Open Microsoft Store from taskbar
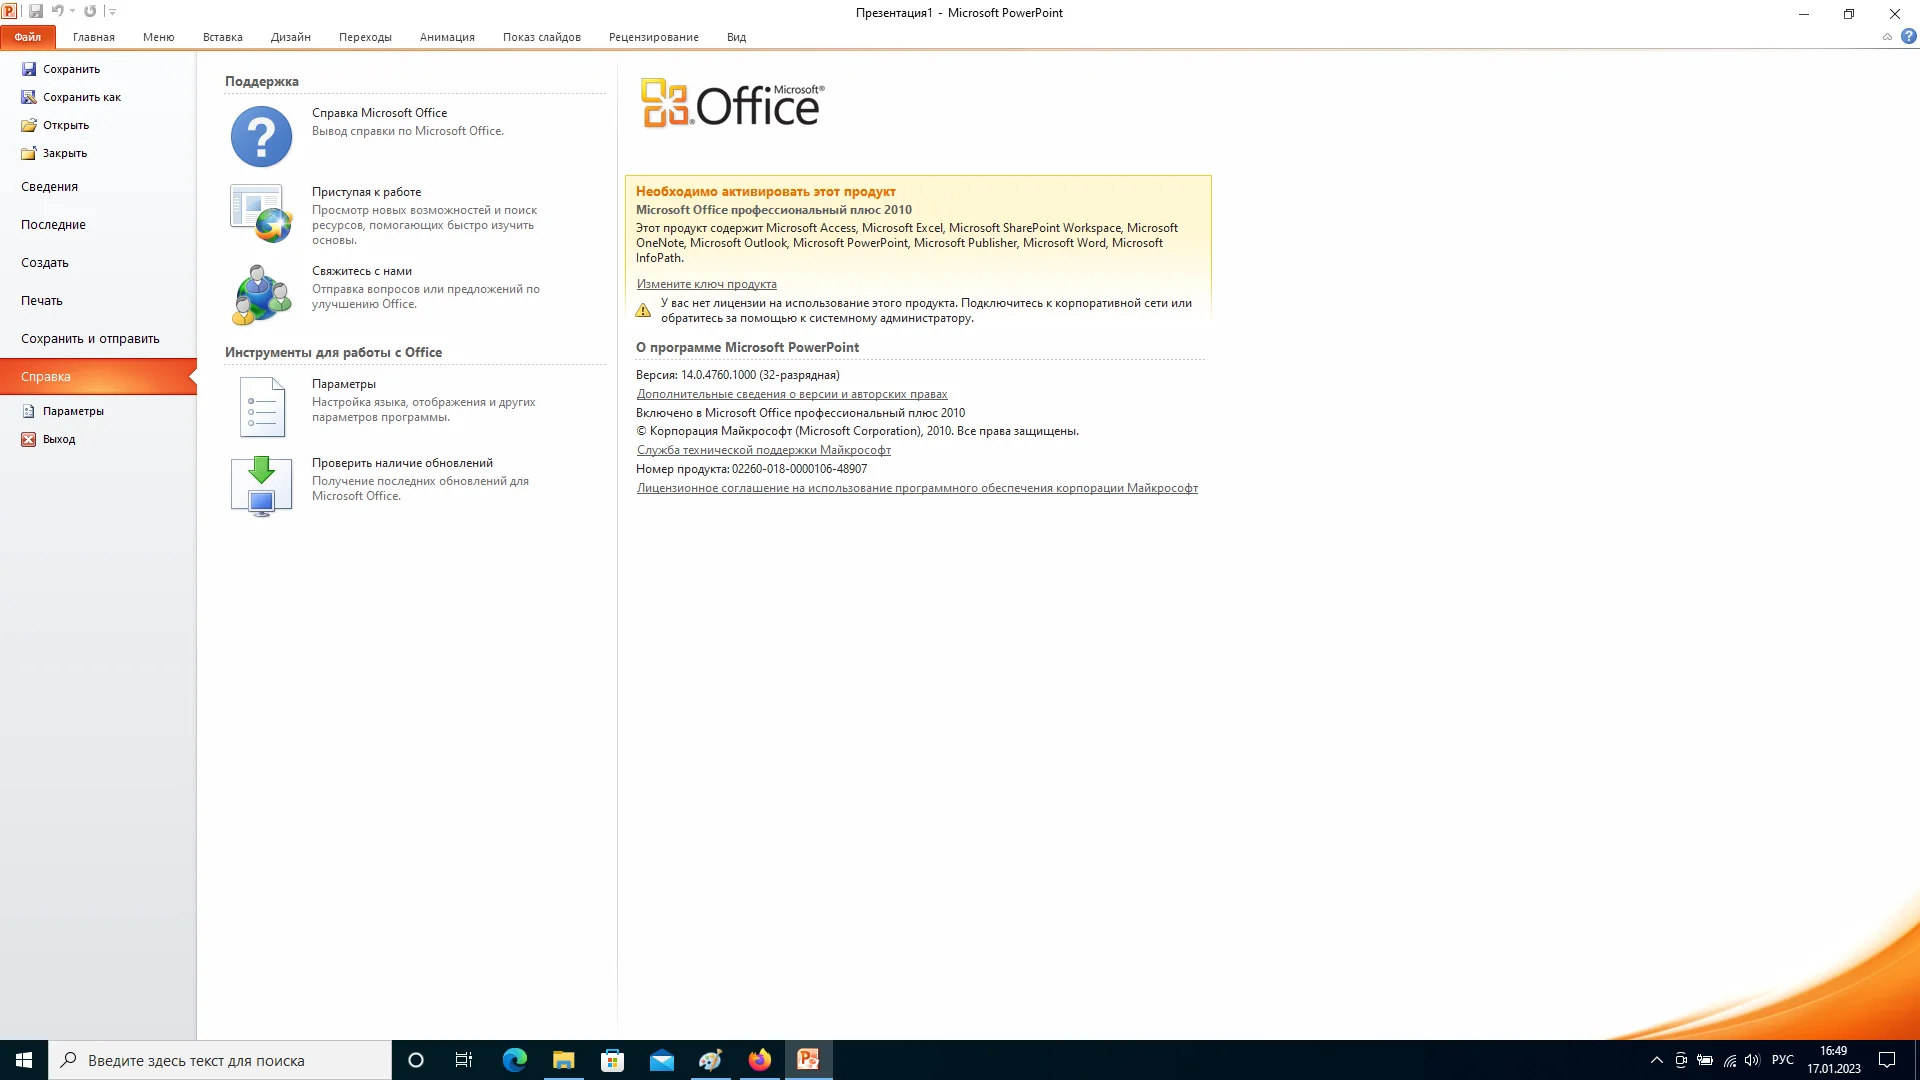This screenshot has height=1080, width=1920. (x=612, y=1060)
